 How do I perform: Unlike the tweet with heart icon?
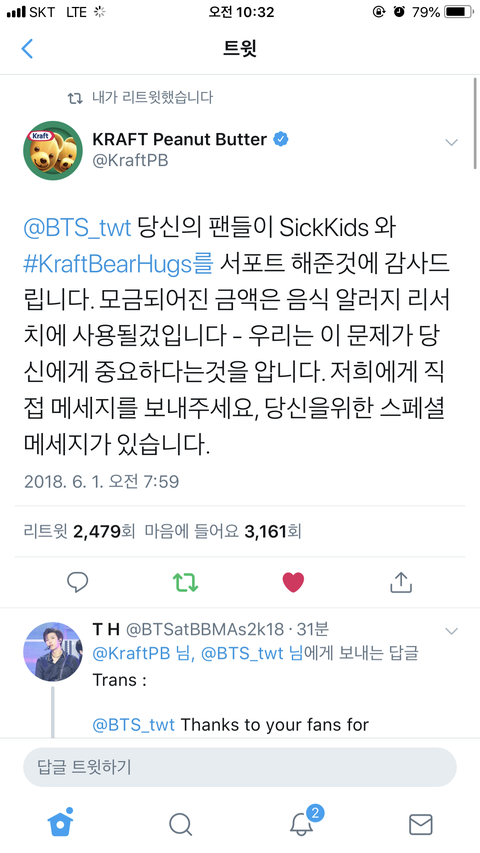(293, 582)
